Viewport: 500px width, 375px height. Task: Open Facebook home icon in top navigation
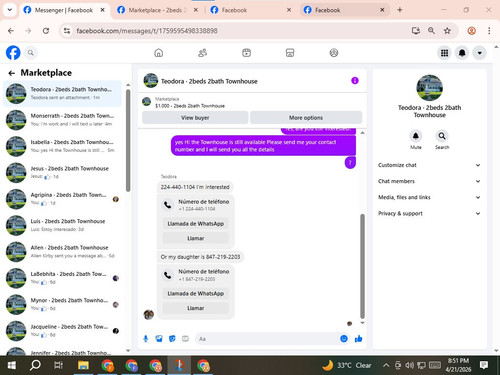coord(159,53)
